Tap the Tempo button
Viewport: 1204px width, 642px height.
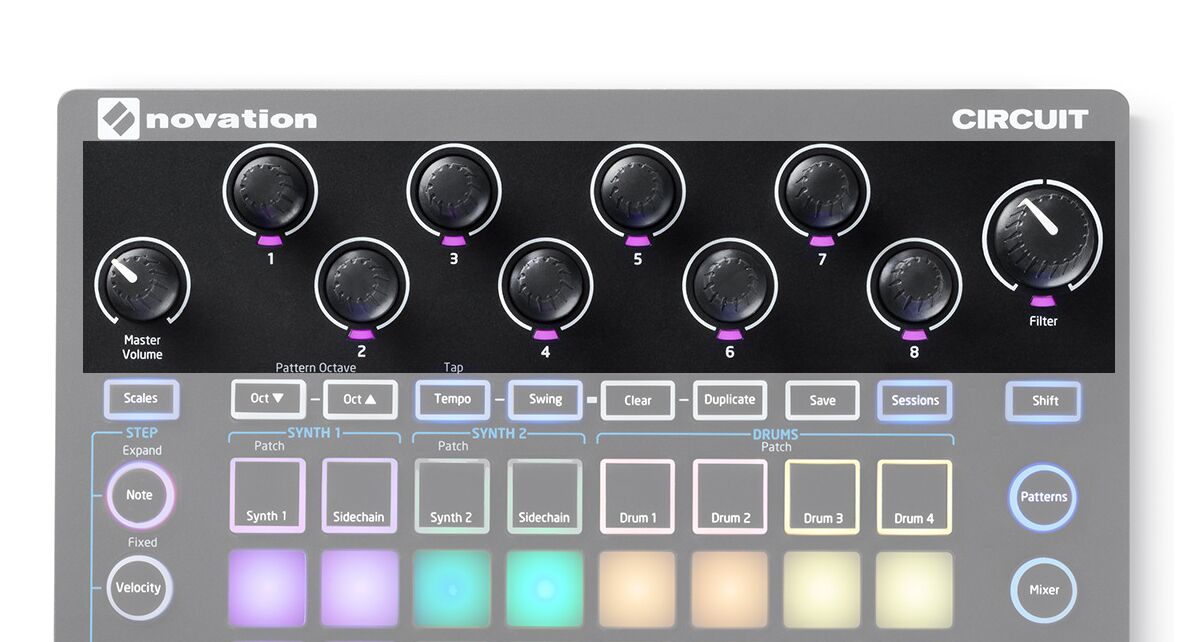(453, 399)
